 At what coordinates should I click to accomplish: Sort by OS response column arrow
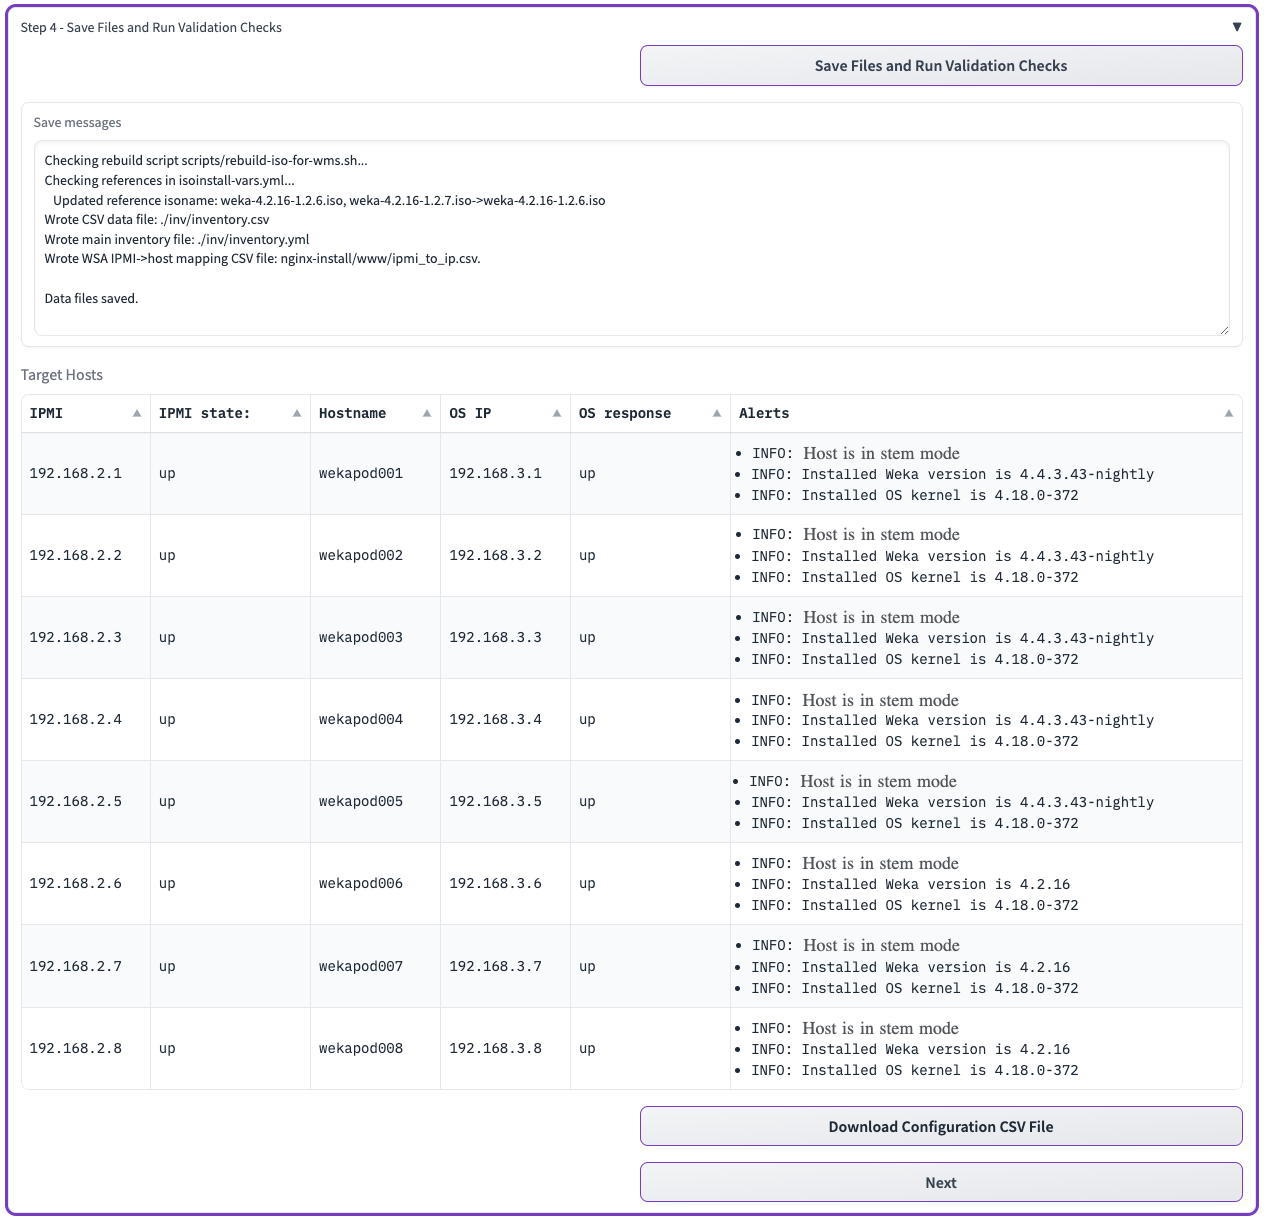coord(717,414)
